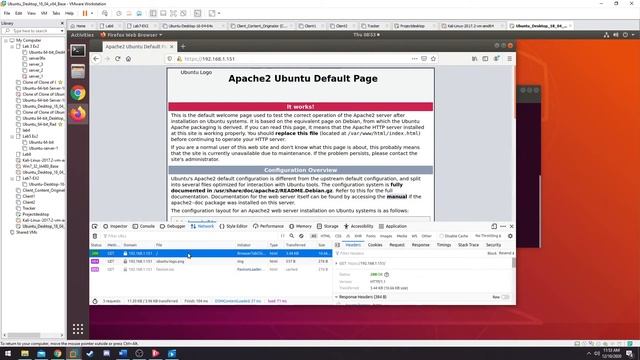Enable the Images request filter

tap(386, 236)
